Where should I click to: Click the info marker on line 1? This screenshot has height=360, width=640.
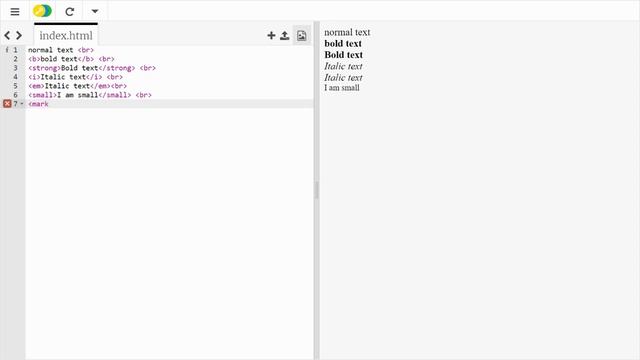pyautogui.click(x=7, y=50)
